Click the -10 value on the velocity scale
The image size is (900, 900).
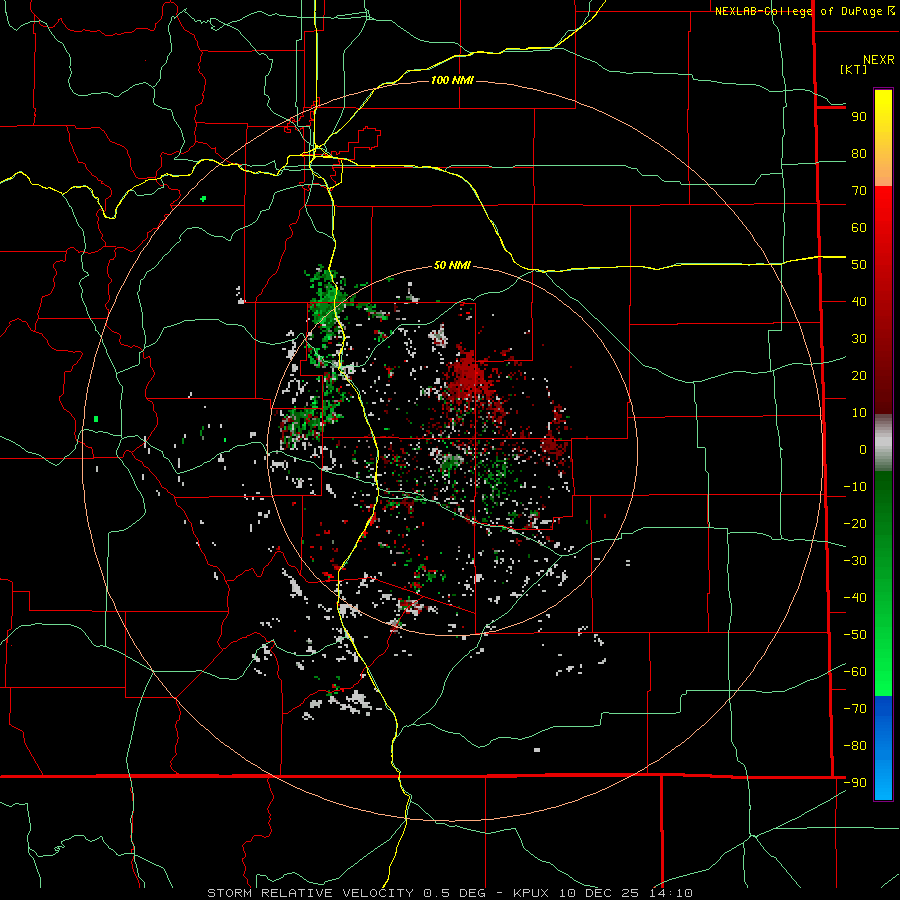(855, 487)
